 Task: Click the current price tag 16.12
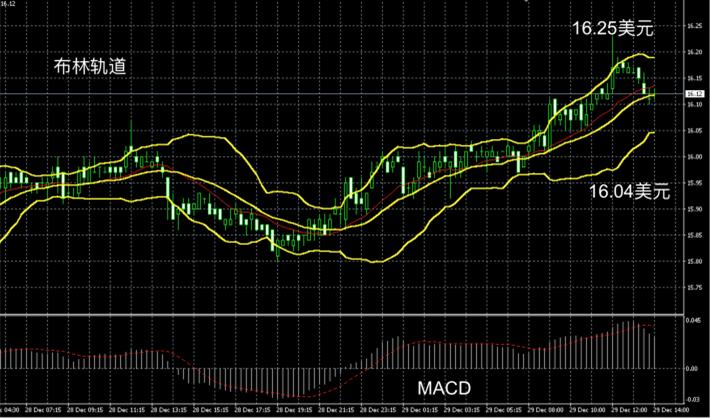[x=695, y=94]
